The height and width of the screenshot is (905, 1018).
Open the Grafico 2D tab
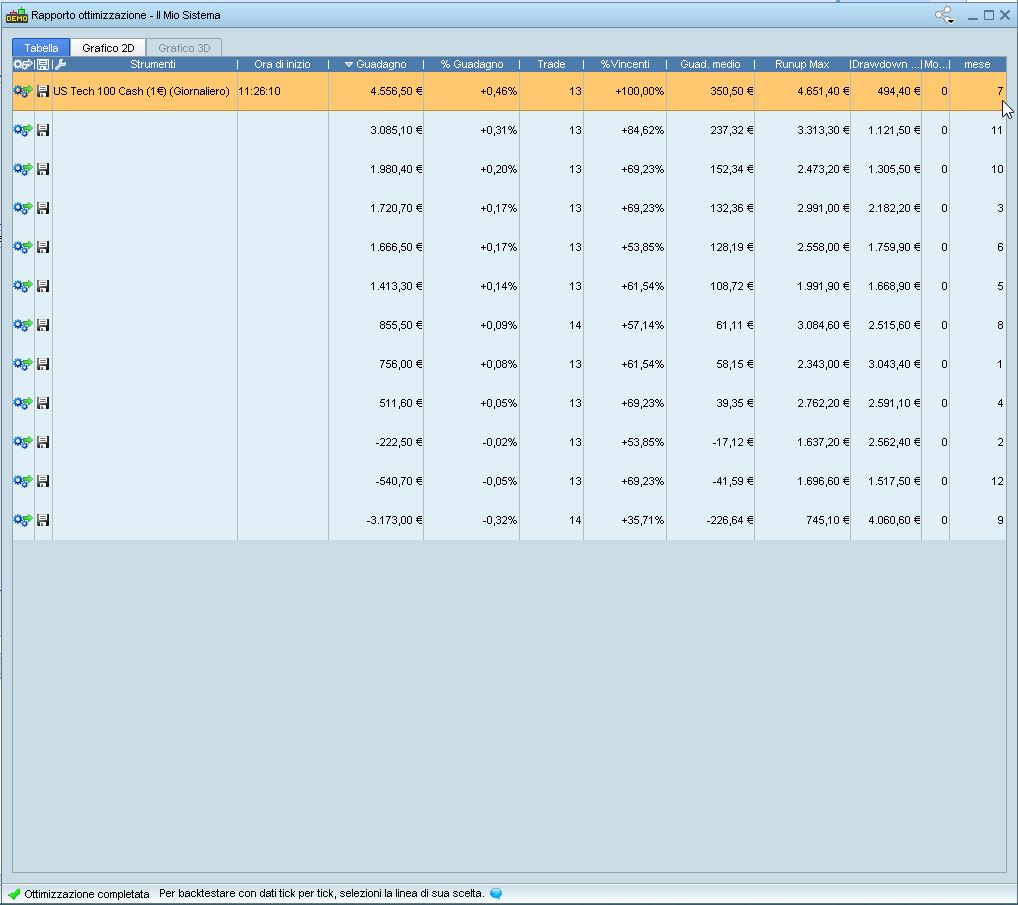(108, 47)
